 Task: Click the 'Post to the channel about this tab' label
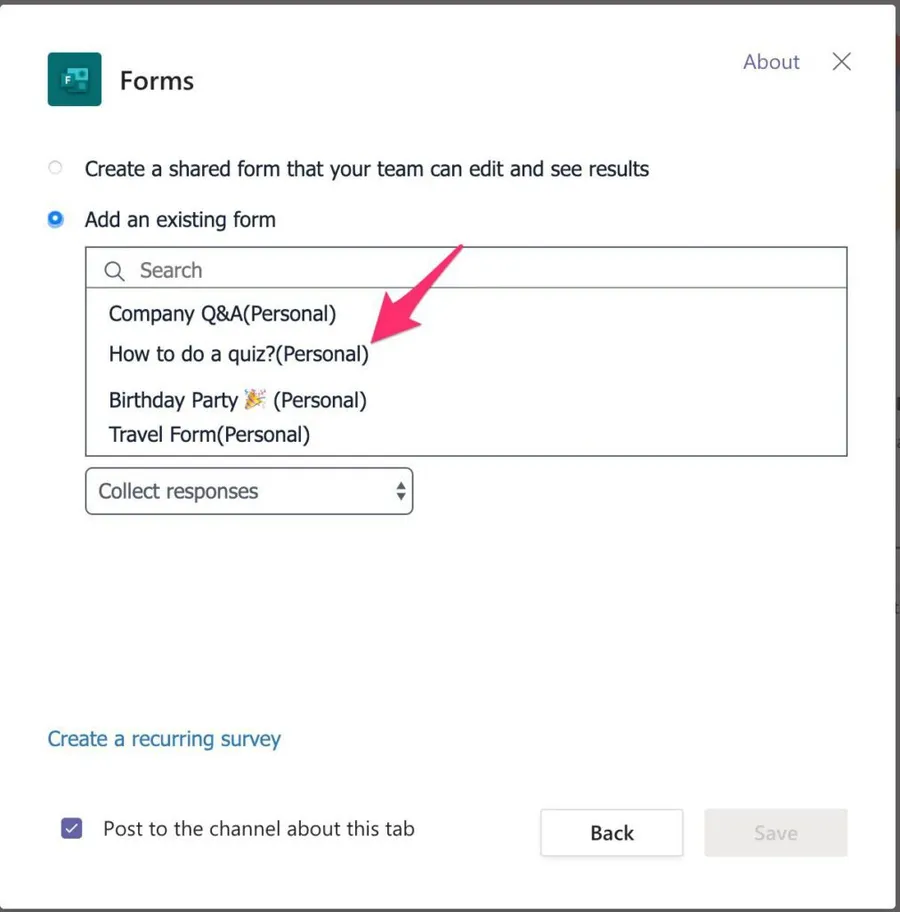258,828
